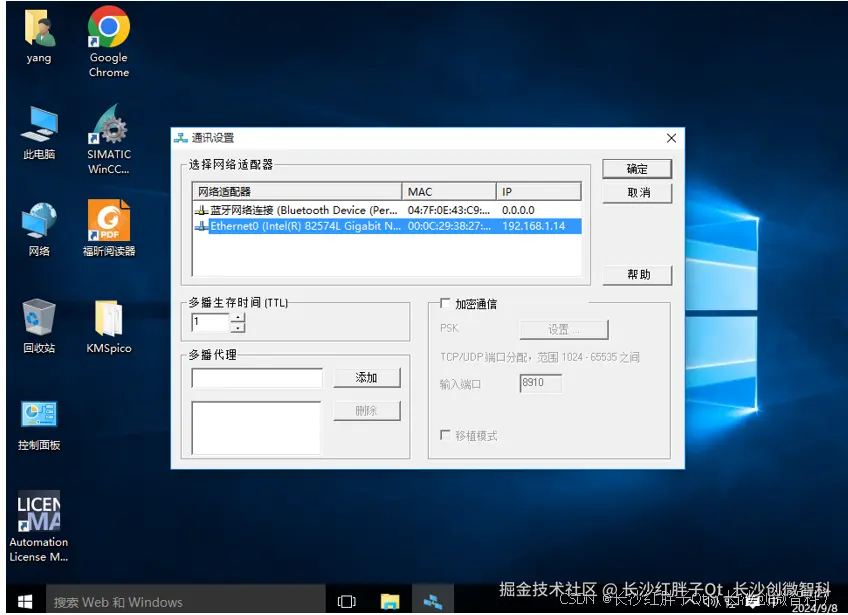Screen dimensions: 848x615
Task: Select the 网络 desktop icon
Action: 39,229
